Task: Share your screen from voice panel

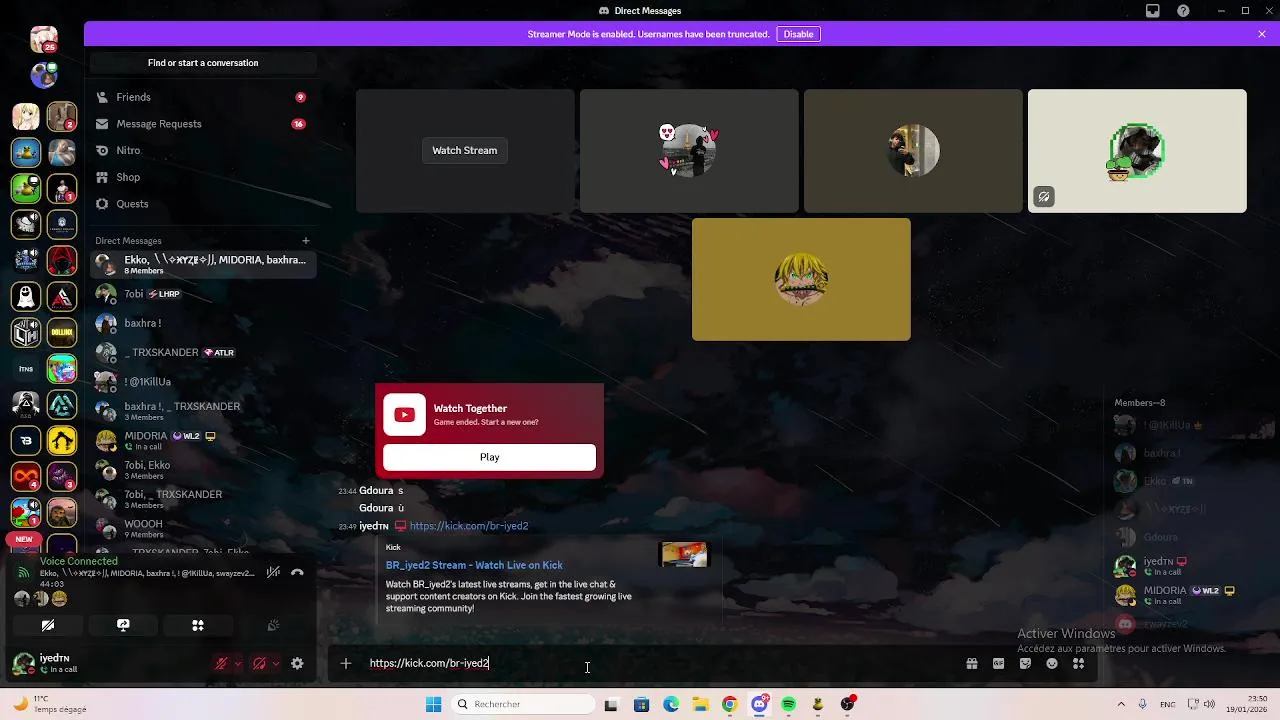Action: pos(123,625)
